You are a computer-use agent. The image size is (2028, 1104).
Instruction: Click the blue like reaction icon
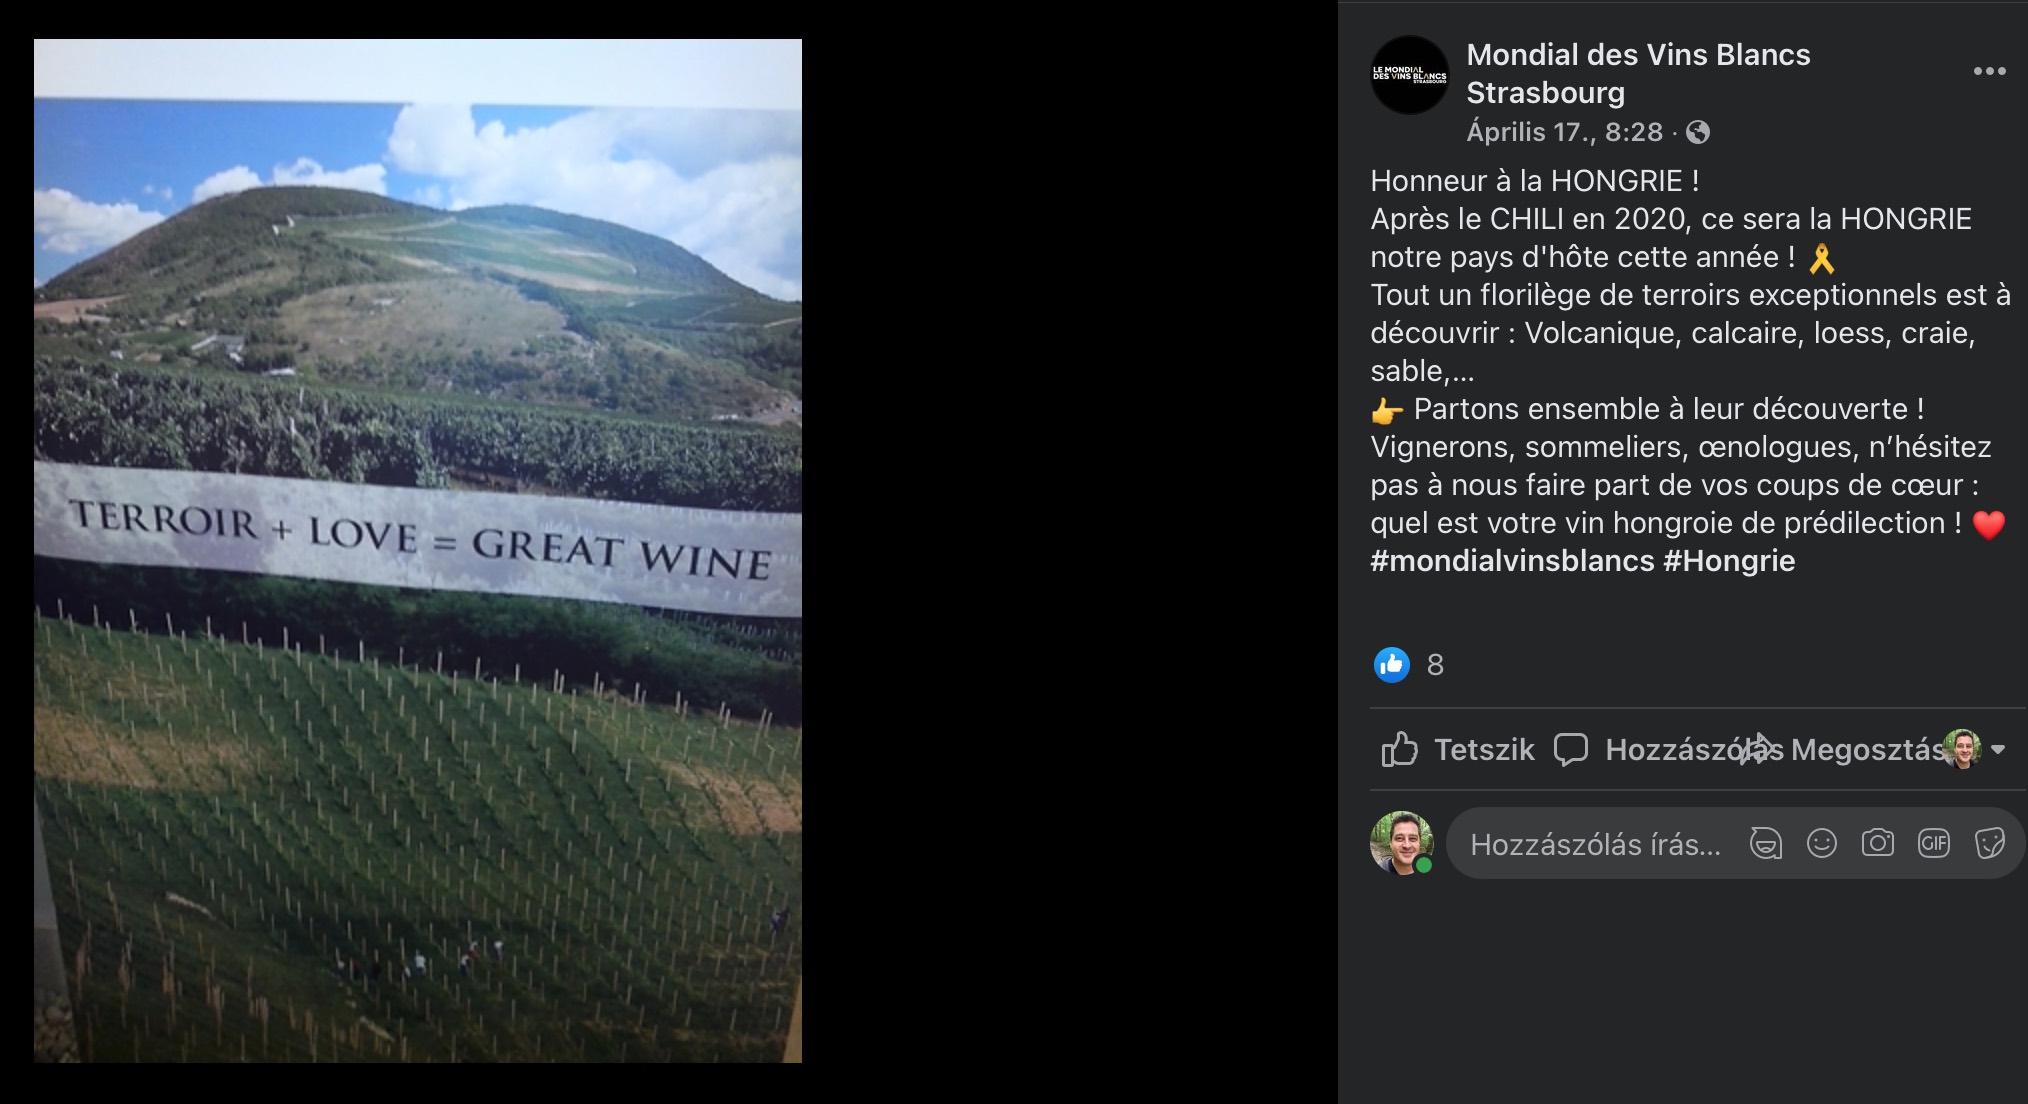coord(1391,665)
